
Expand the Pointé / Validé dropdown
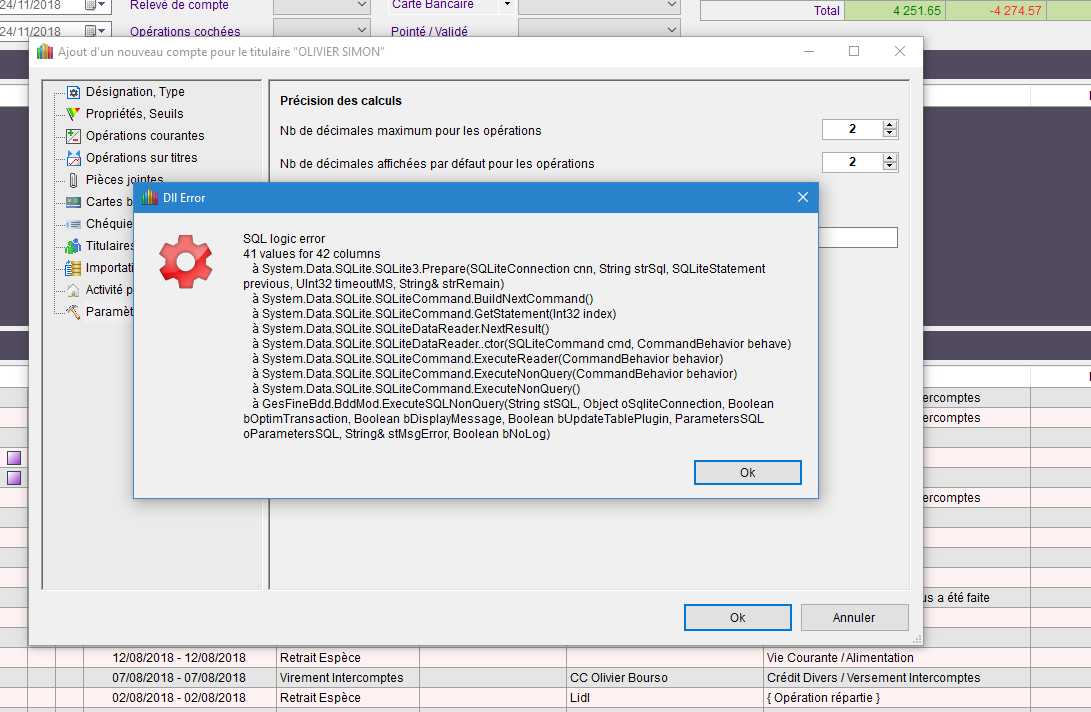[671, 31]
